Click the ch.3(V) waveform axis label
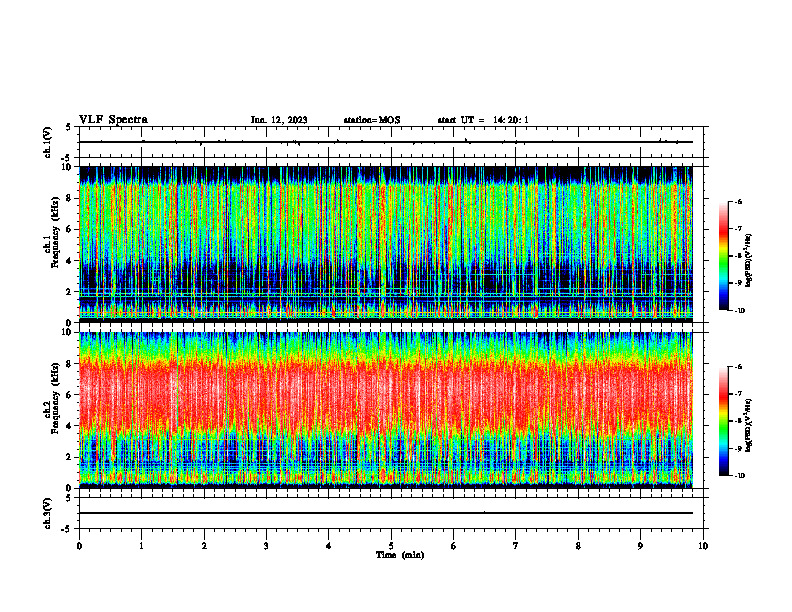 (x=47, y=513)
